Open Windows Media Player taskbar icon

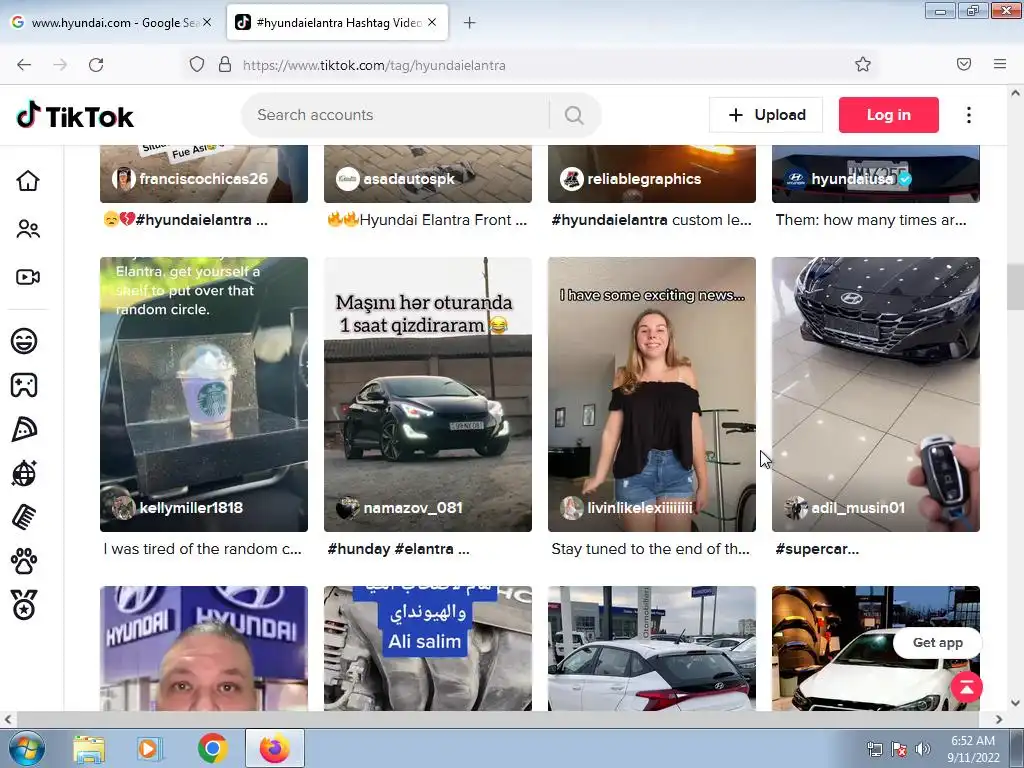click(x=148, y=749)
